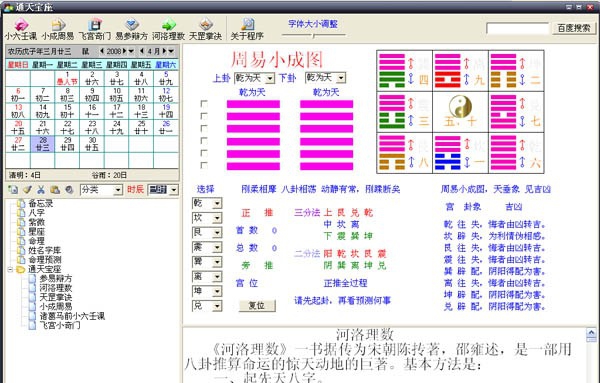The width and height of the screenshot is (600, 383).
Task: Collapse the 通天宝座 tree node
Action: pyautogui.click(x=10, y=269)
